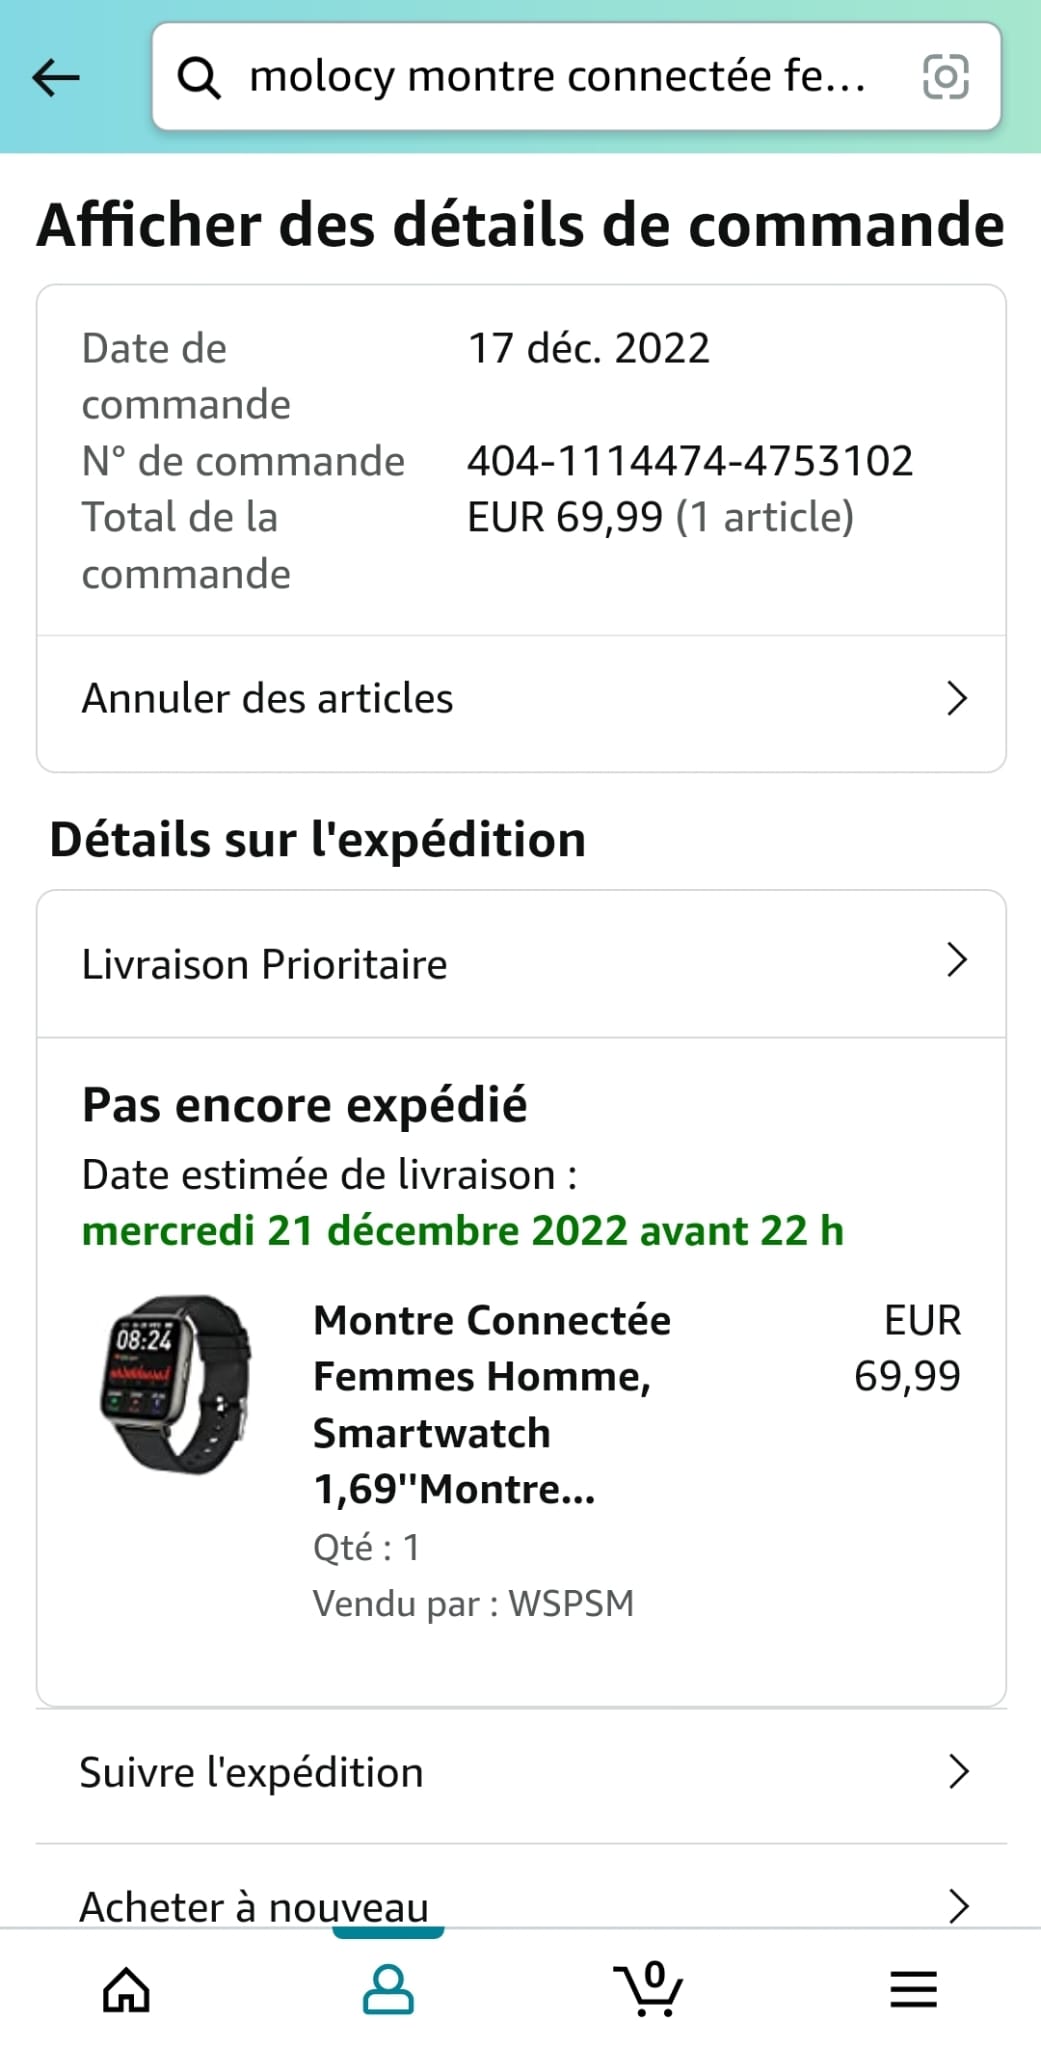
Task: Tap the order number 404-1114474-4753102
Action: pyautogui.click(x=690, y=461)
